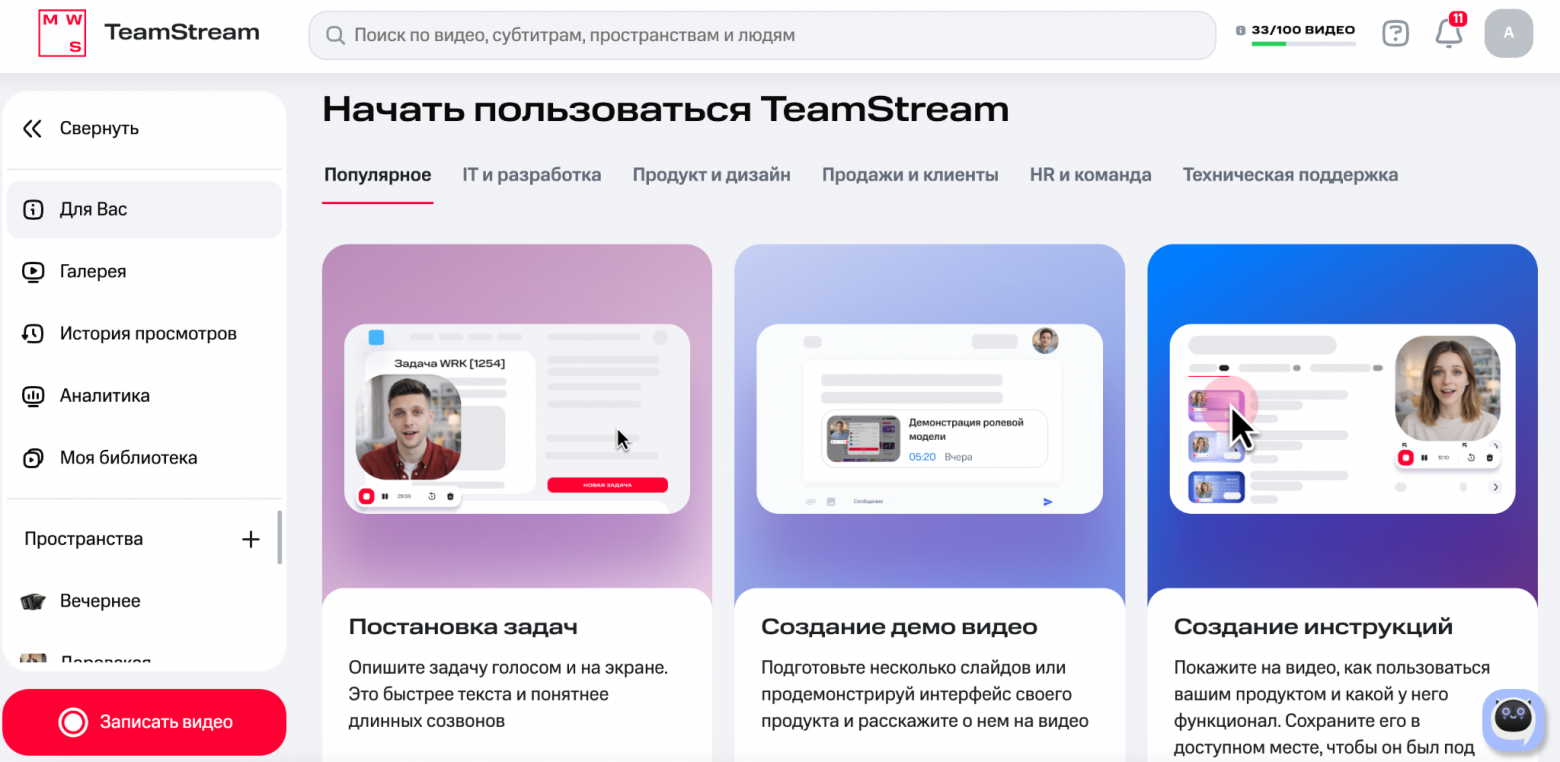Click the info icon beside 33/100 видео

pos(1241,30)
